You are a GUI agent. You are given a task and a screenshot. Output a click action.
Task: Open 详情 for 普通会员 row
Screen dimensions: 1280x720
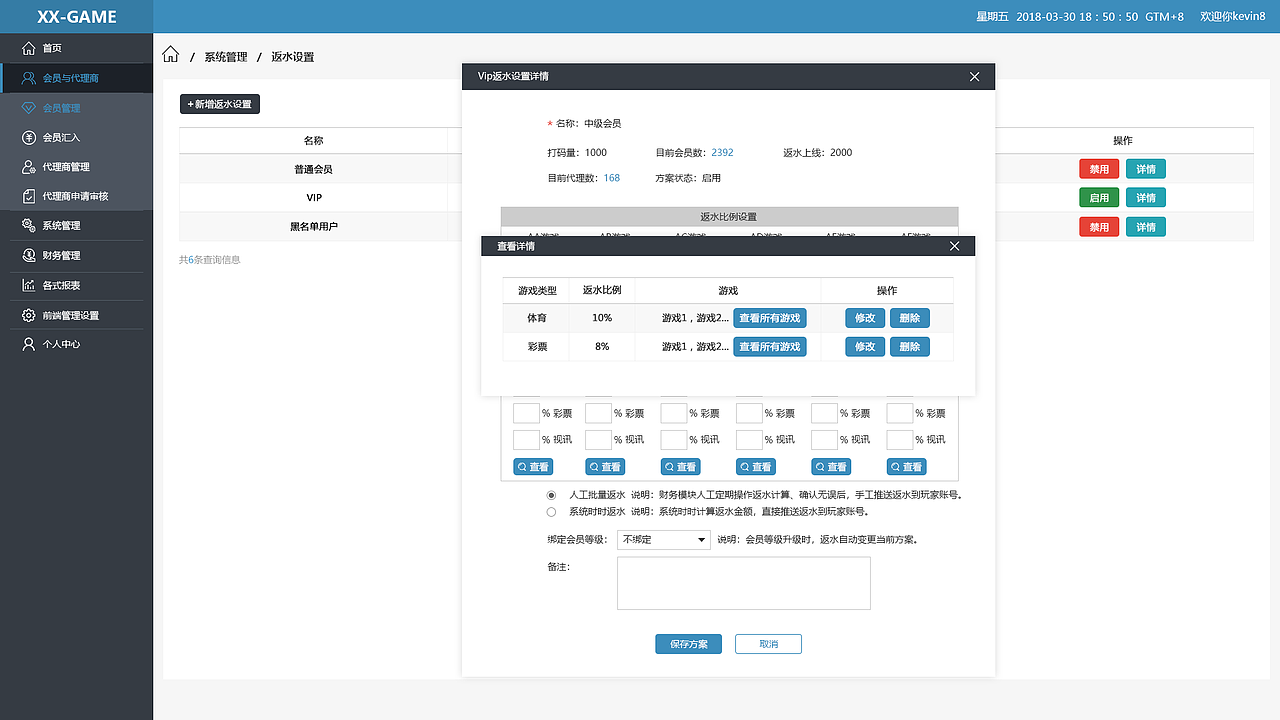coord(1146,170)
